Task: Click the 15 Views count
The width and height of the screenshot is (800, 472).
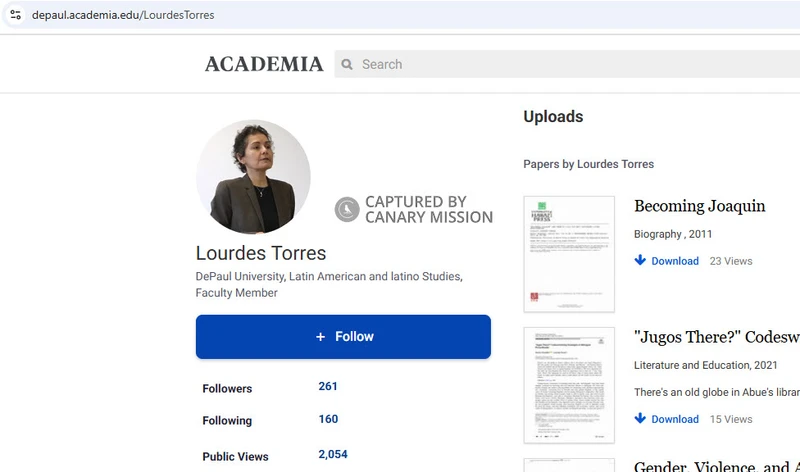Action: pyautogui.click(x=731, y=419)
